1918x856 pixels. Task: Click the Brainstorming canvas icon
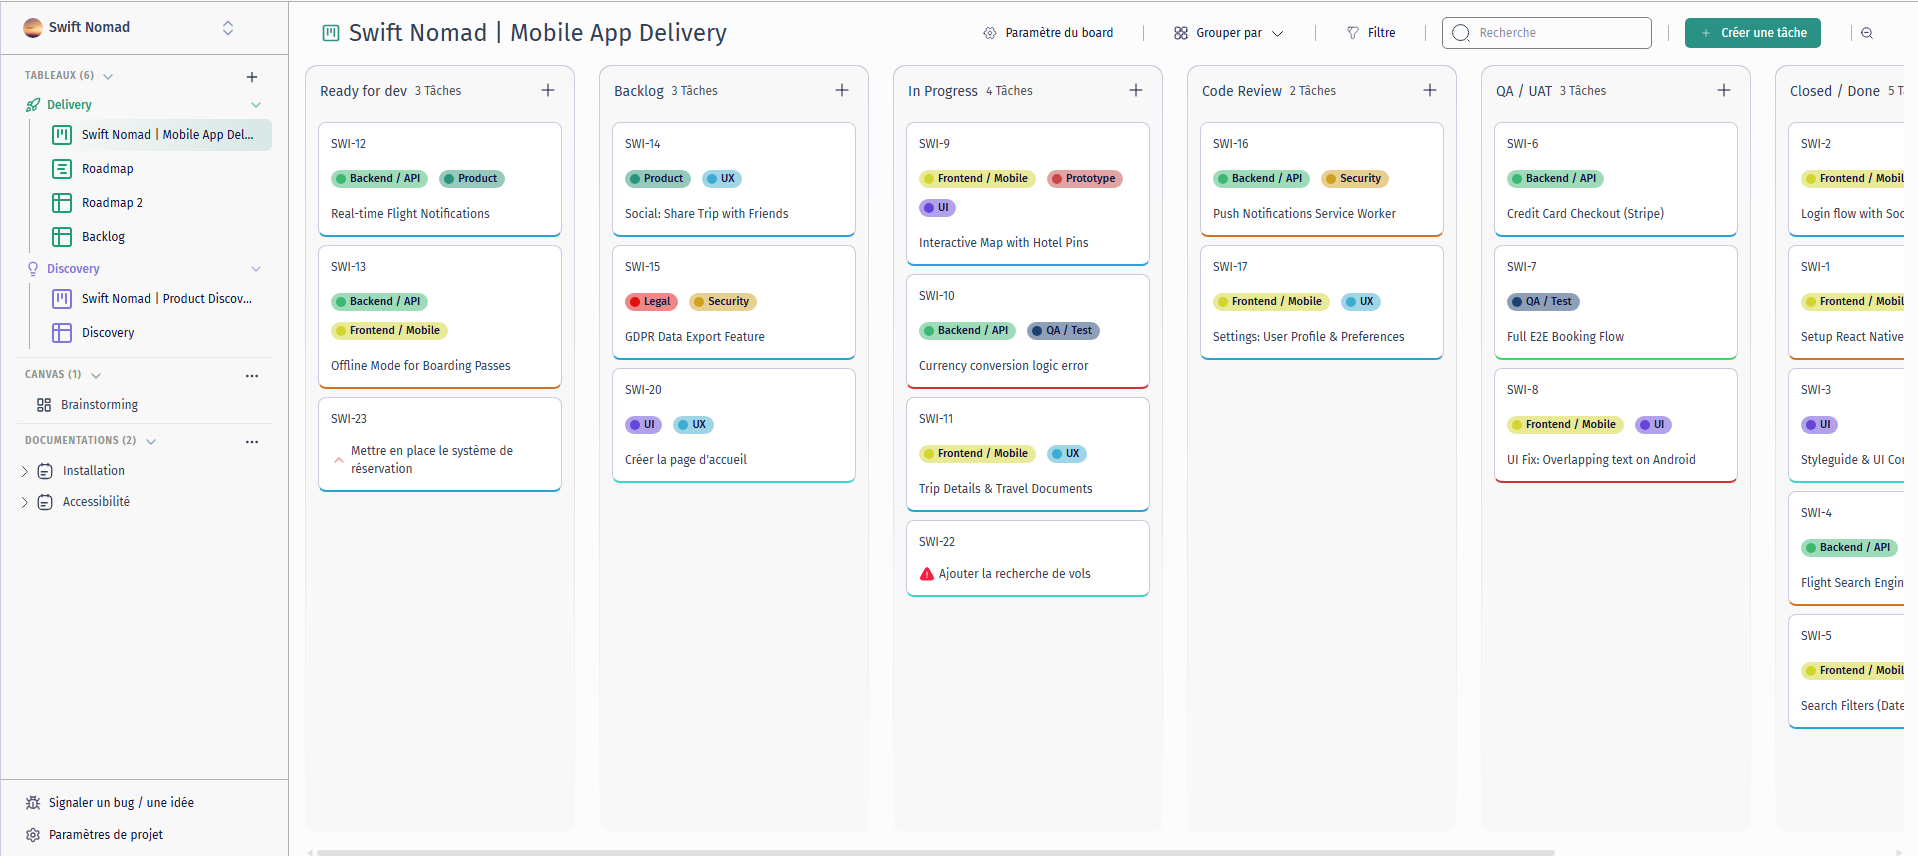click(x=44, y=405)
